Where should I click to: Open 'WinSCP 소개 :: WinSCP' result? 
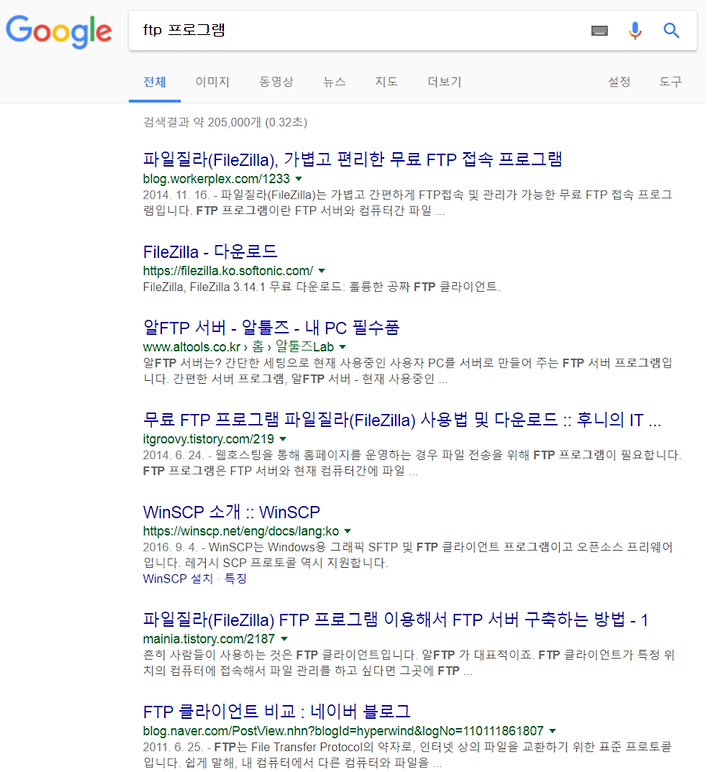pyautogui.click(x=231, y=513)
